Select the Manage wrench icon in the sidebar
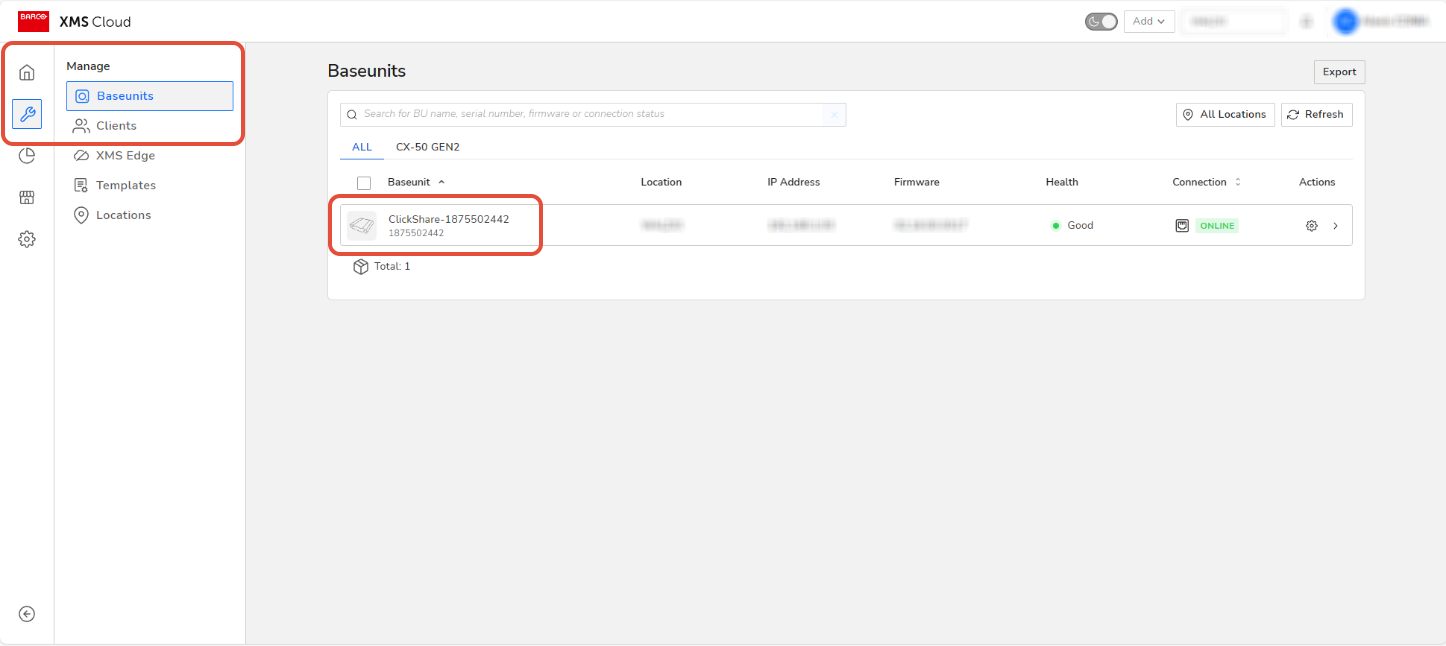 [x=27, y=114]
